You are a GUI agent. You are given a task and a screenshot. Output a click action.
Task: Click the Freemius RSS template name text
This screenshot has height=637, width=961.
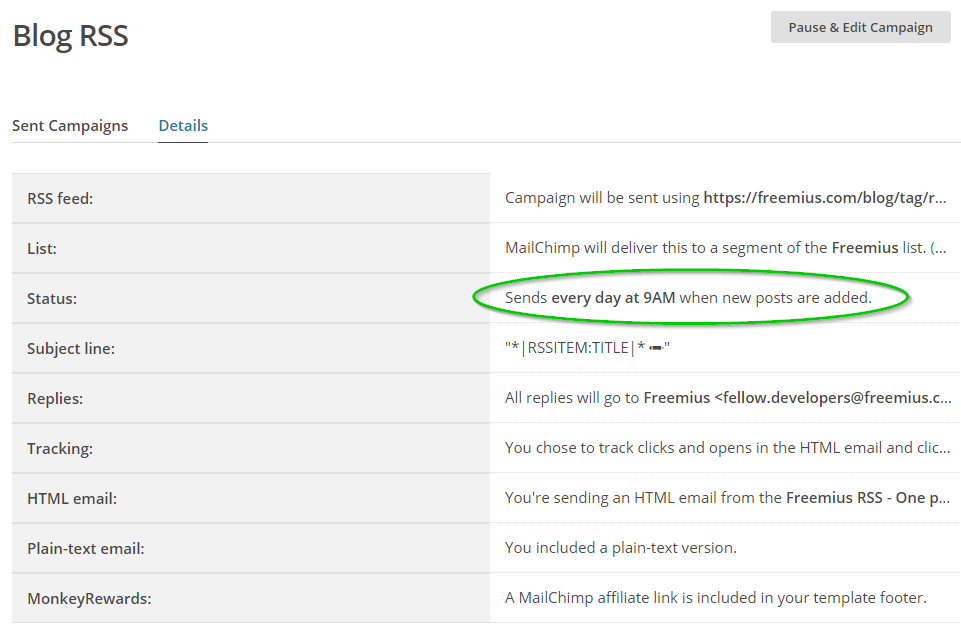(x=867, y=498)
